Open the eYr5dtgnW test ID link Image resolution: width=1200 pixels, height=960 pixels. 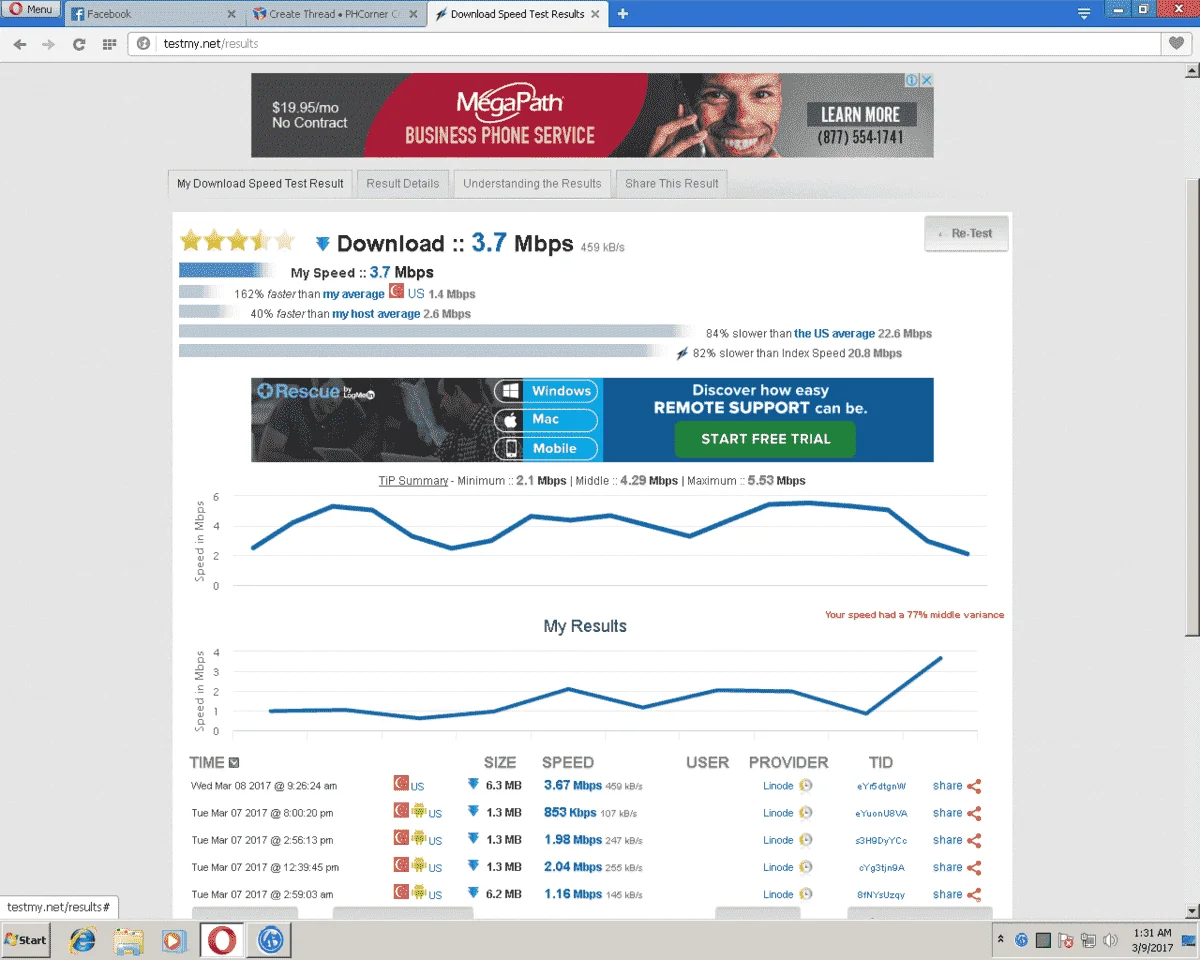click(881, 787)
